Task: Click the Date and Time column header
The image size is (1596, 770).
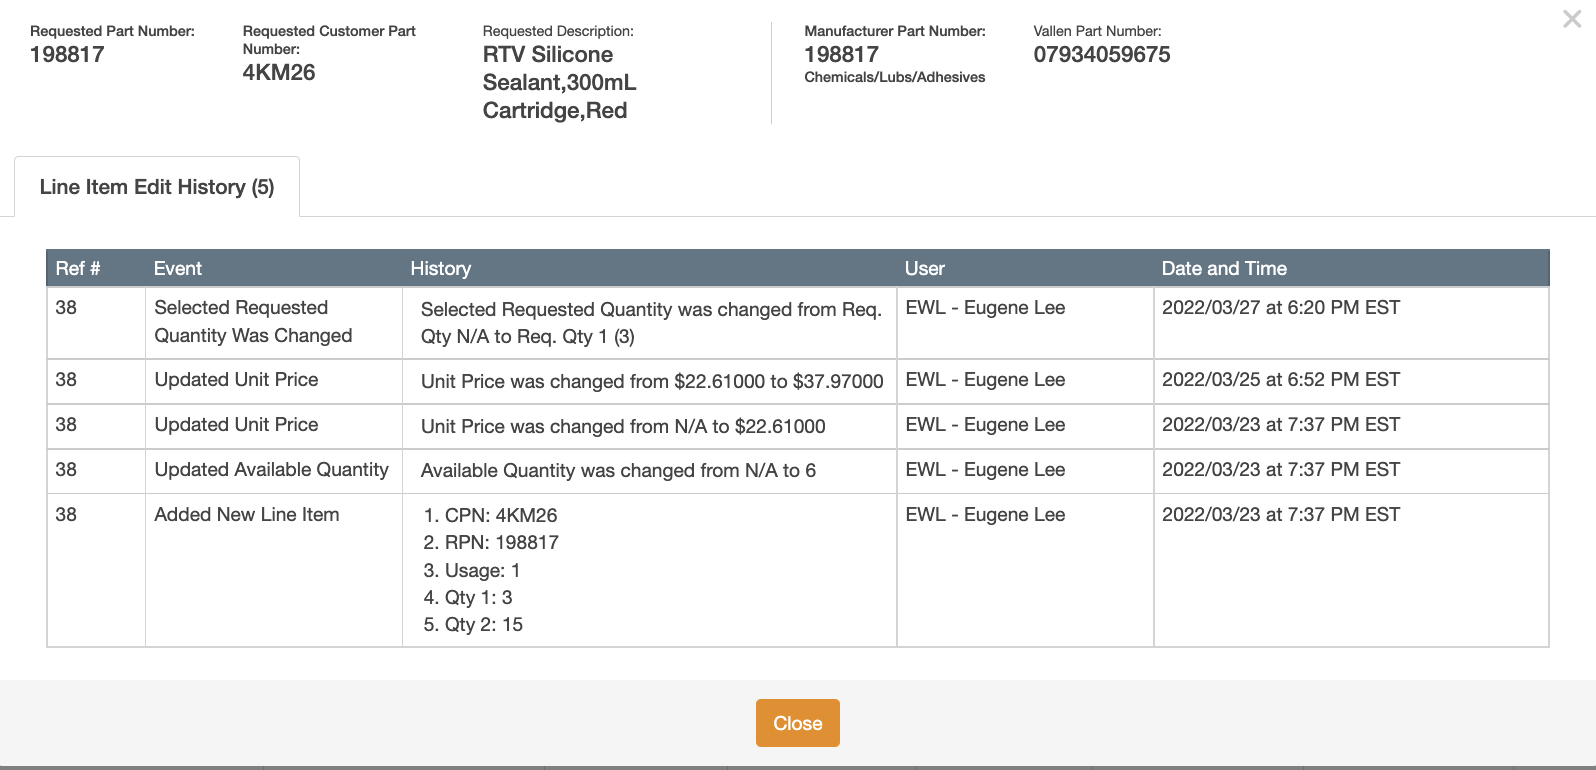Action: tap(1224, 268)
